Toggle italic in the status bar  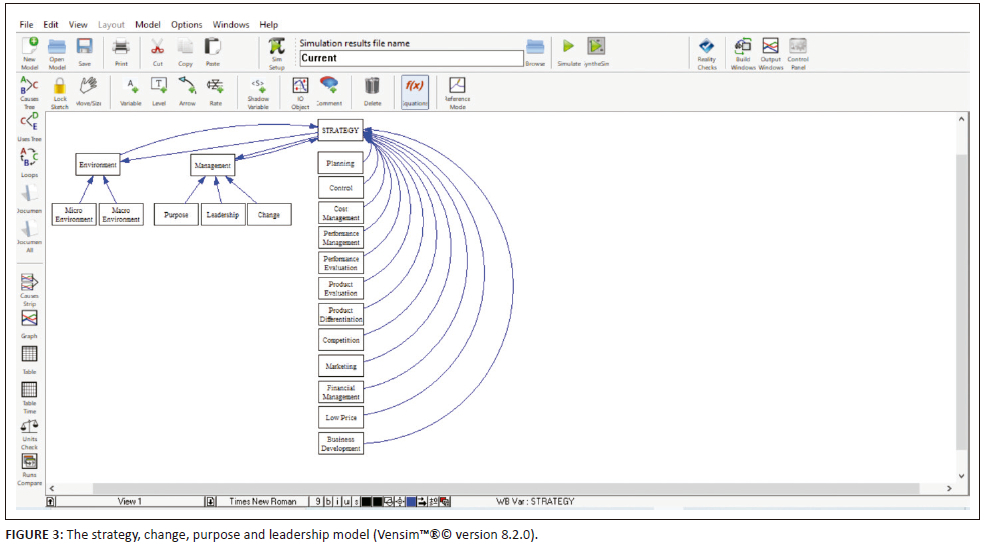tap(337, 501)
